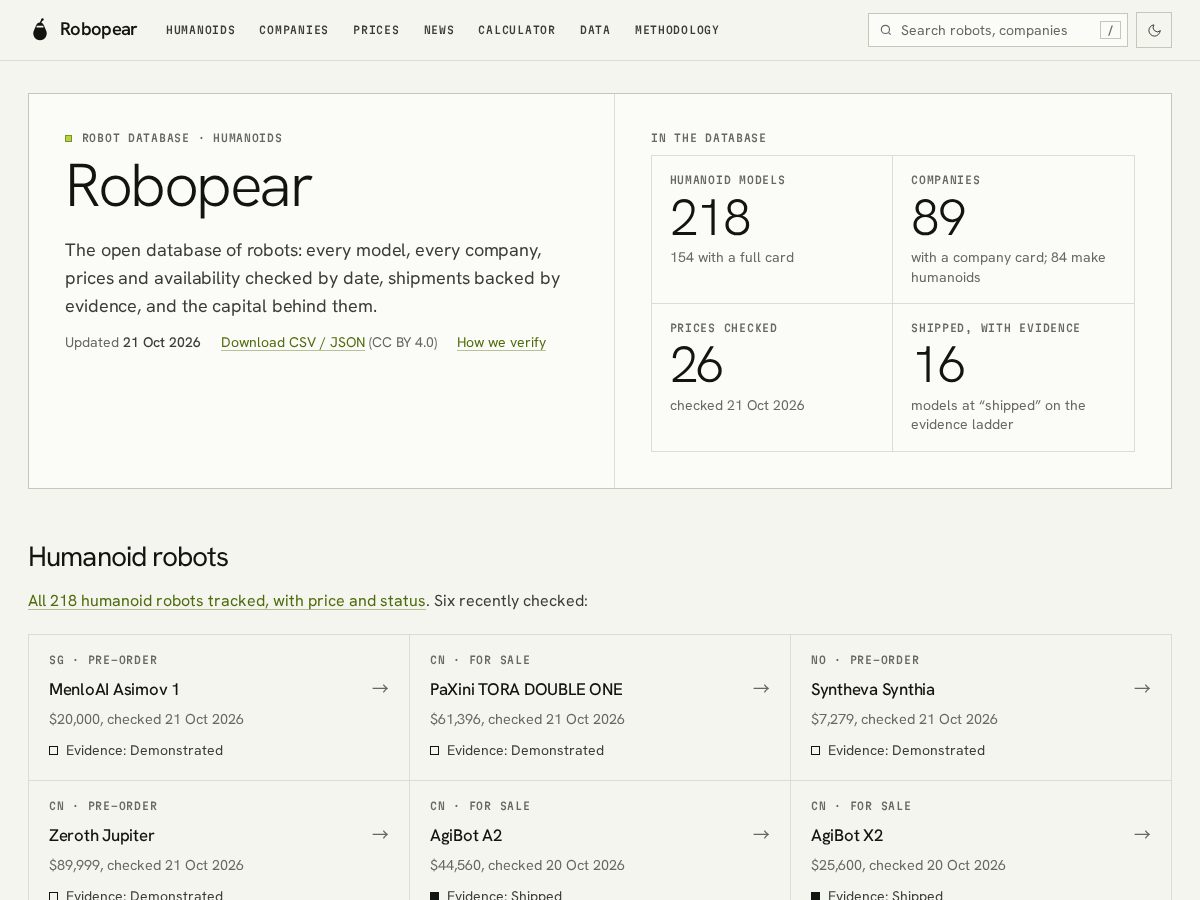1200x900 pixels.
Task: Click the Updated 21 Oct 2026 text
Action: point(133,342)
